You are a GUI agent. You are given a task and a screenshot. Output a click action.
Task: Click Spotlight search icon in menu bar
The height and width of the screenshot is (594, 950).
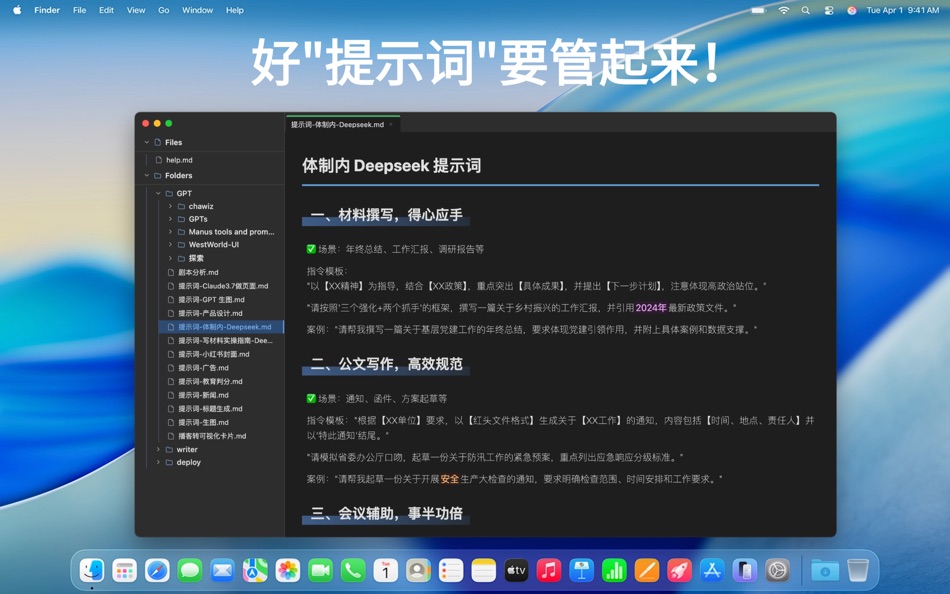tap(806, 10)
